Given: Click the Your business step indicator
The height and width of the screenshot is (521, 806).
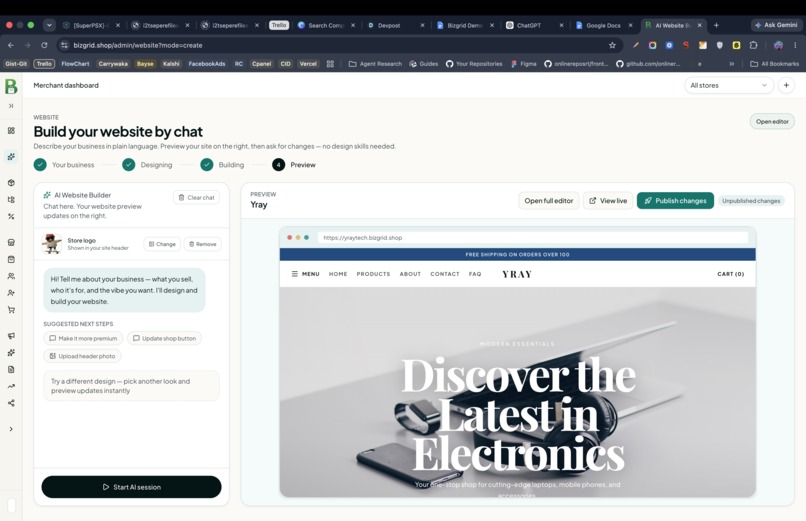Looking at the screenshot, I should point(64,165).
